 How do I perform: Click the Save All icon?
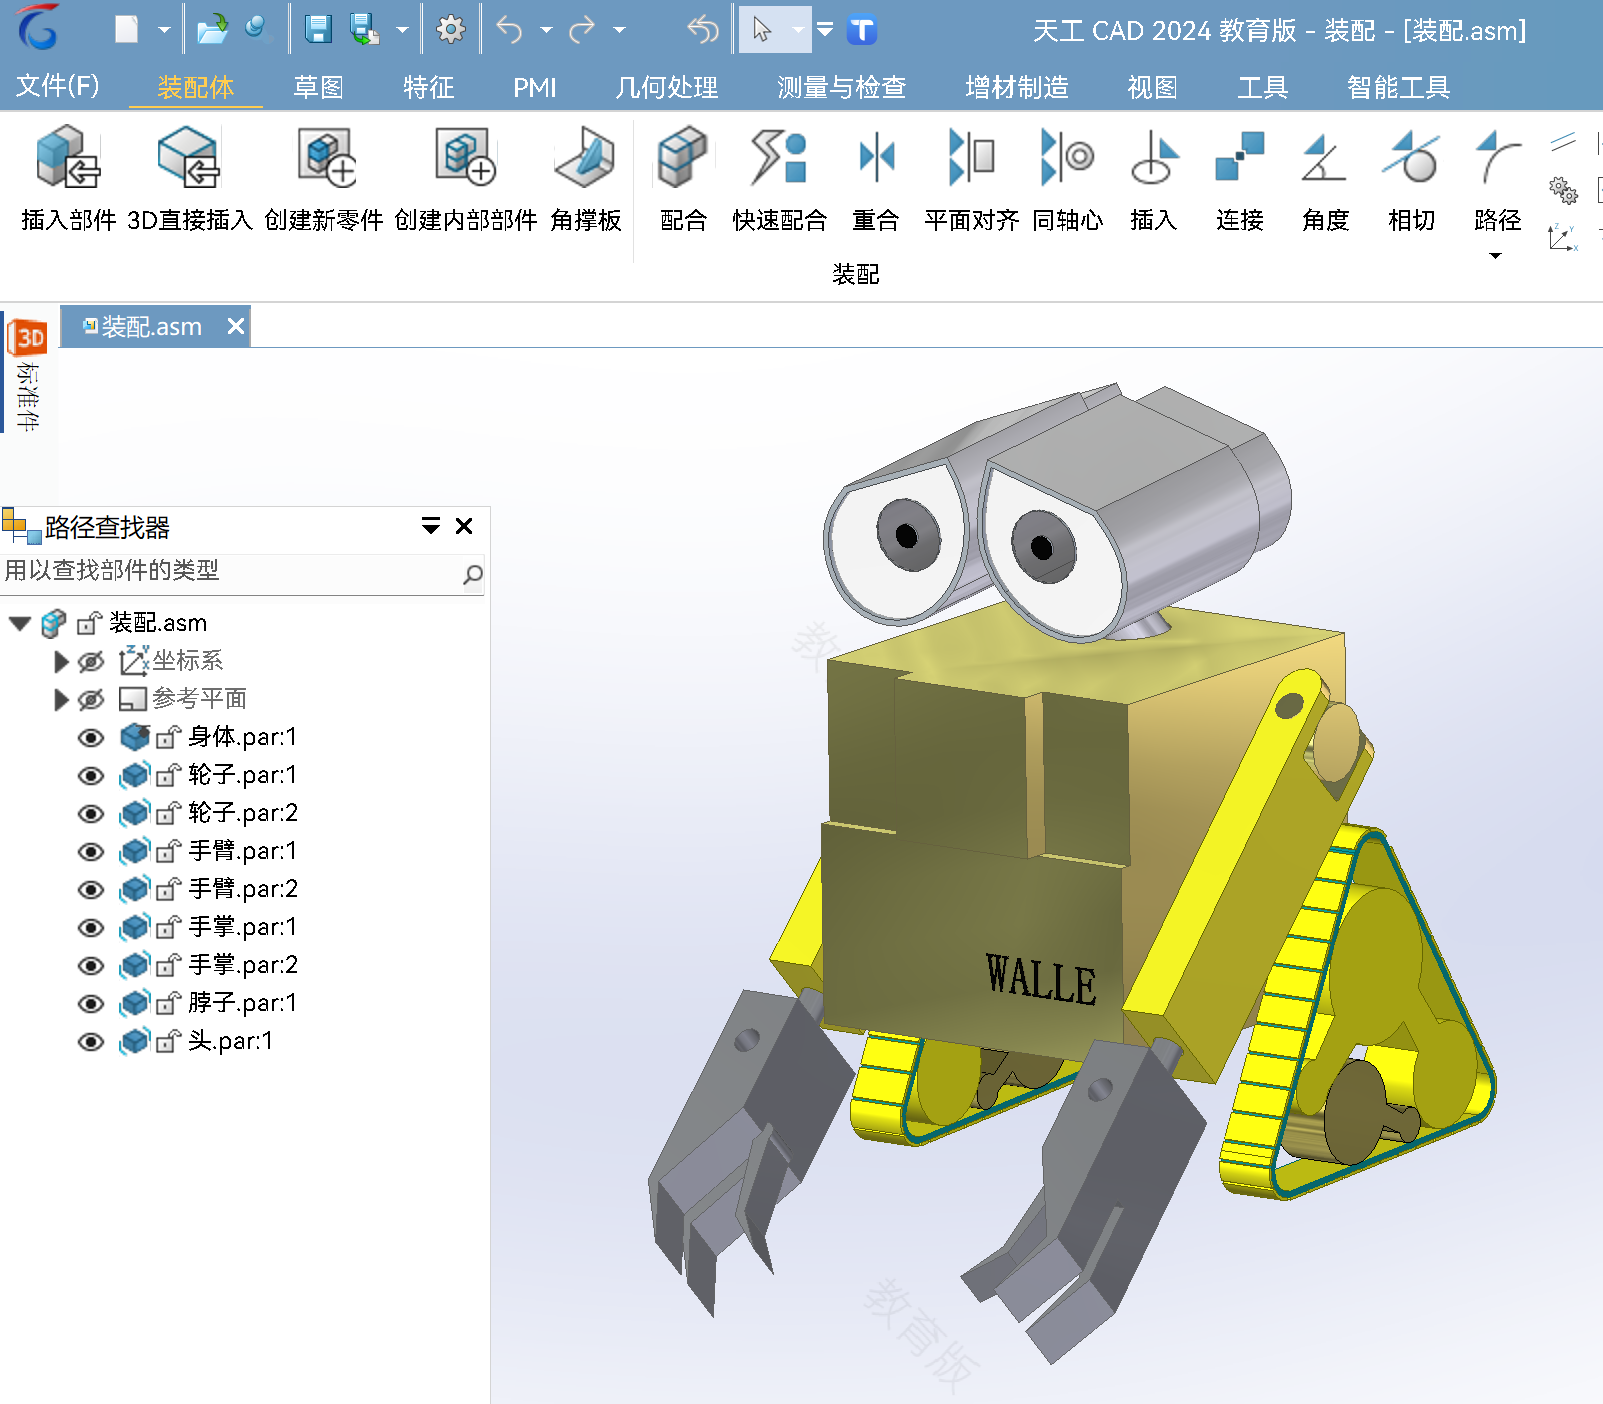click(365, 30)
